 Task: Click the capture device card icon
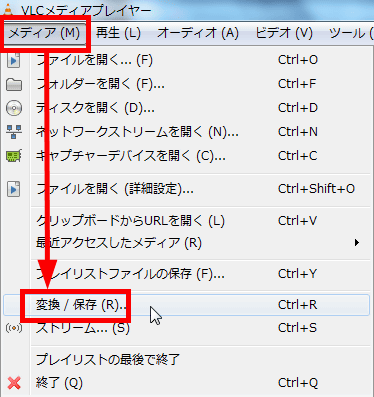click(x=14, y=156)
